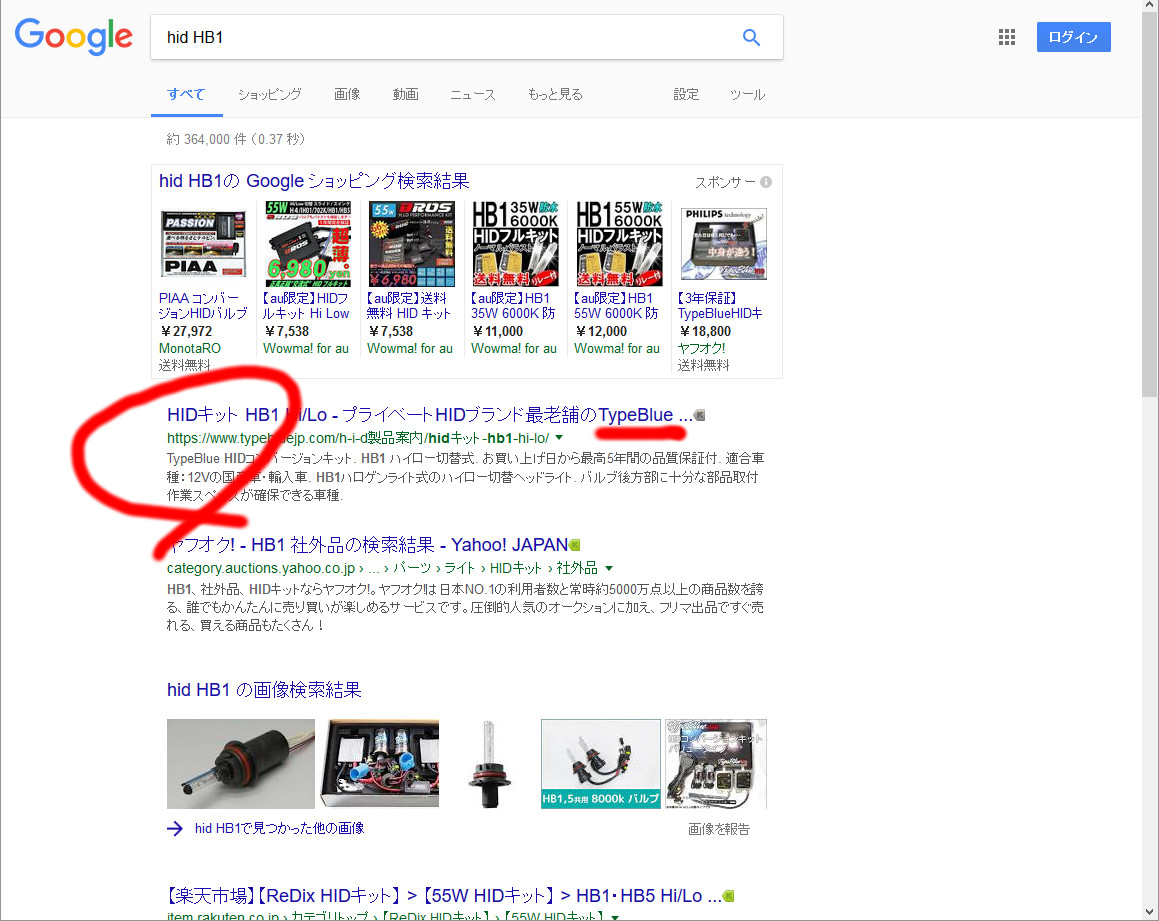Viewport: 1159px width, 921px height.
Task: Click the MonotaRO seller name
Action: (189, 348)
